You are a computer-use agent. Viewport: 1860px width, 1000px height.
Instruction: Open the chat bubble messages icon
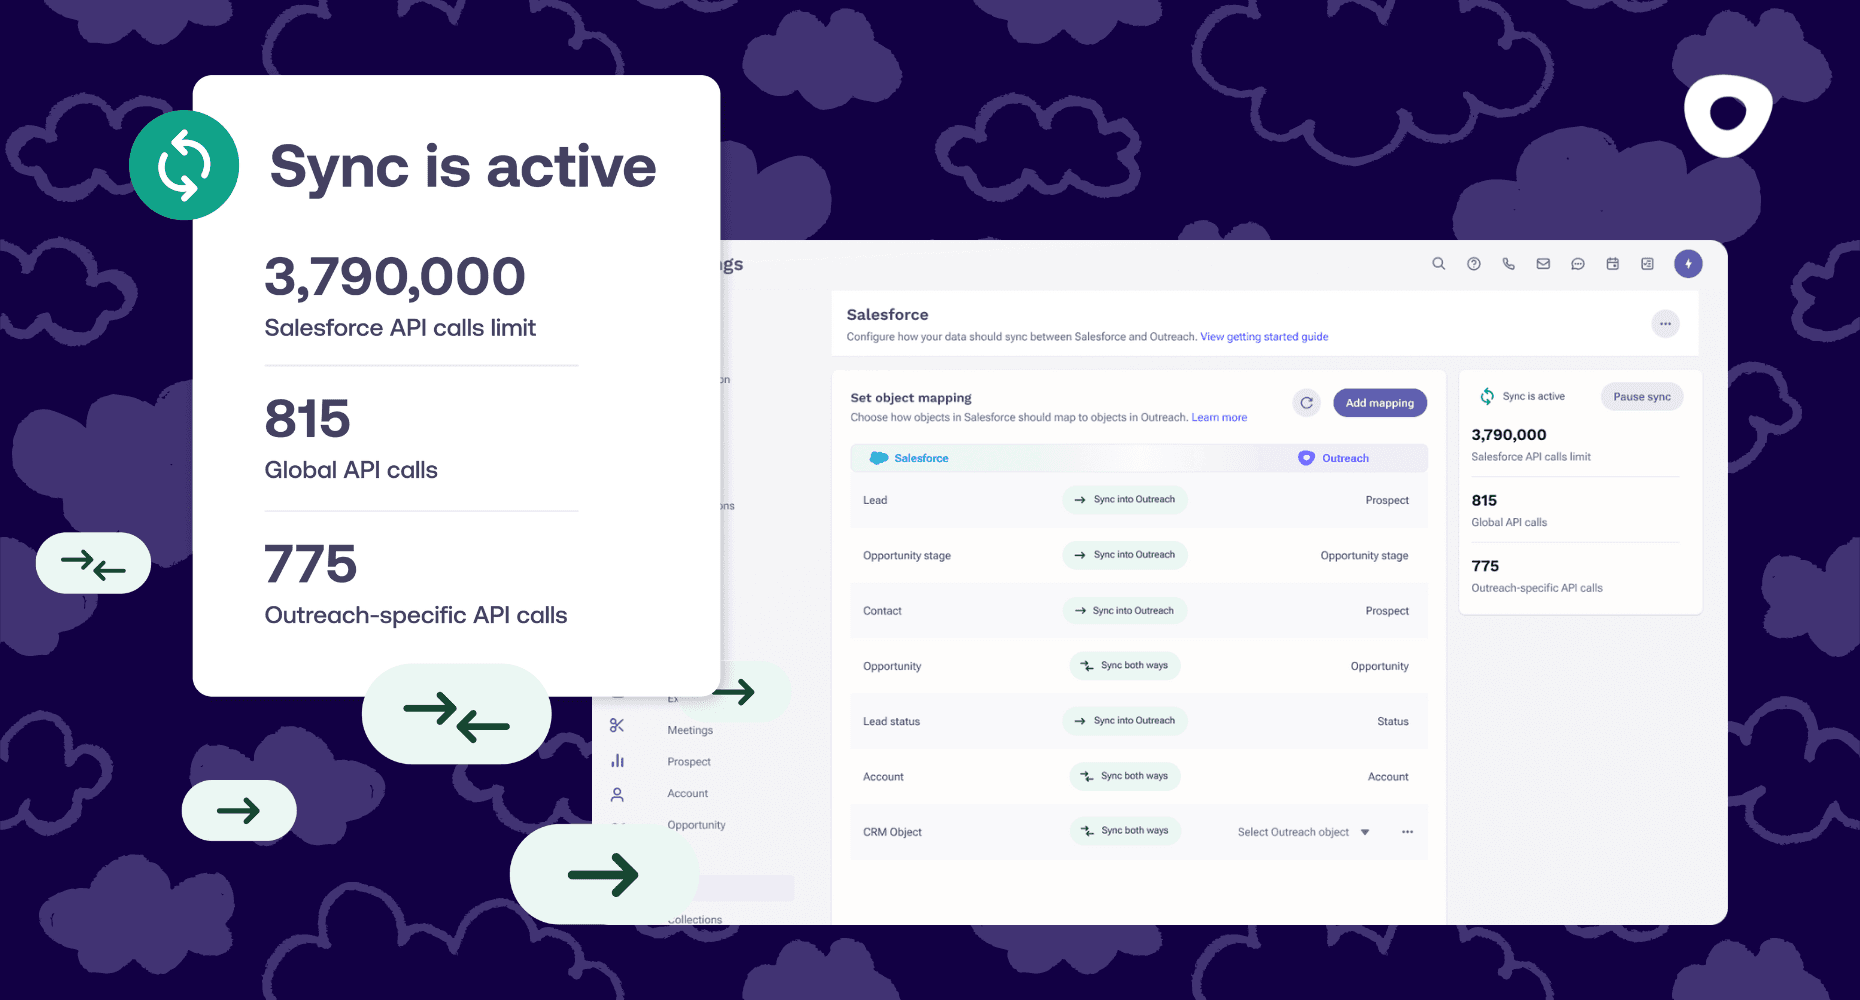pyautogui.click(x=1578, y=264)
